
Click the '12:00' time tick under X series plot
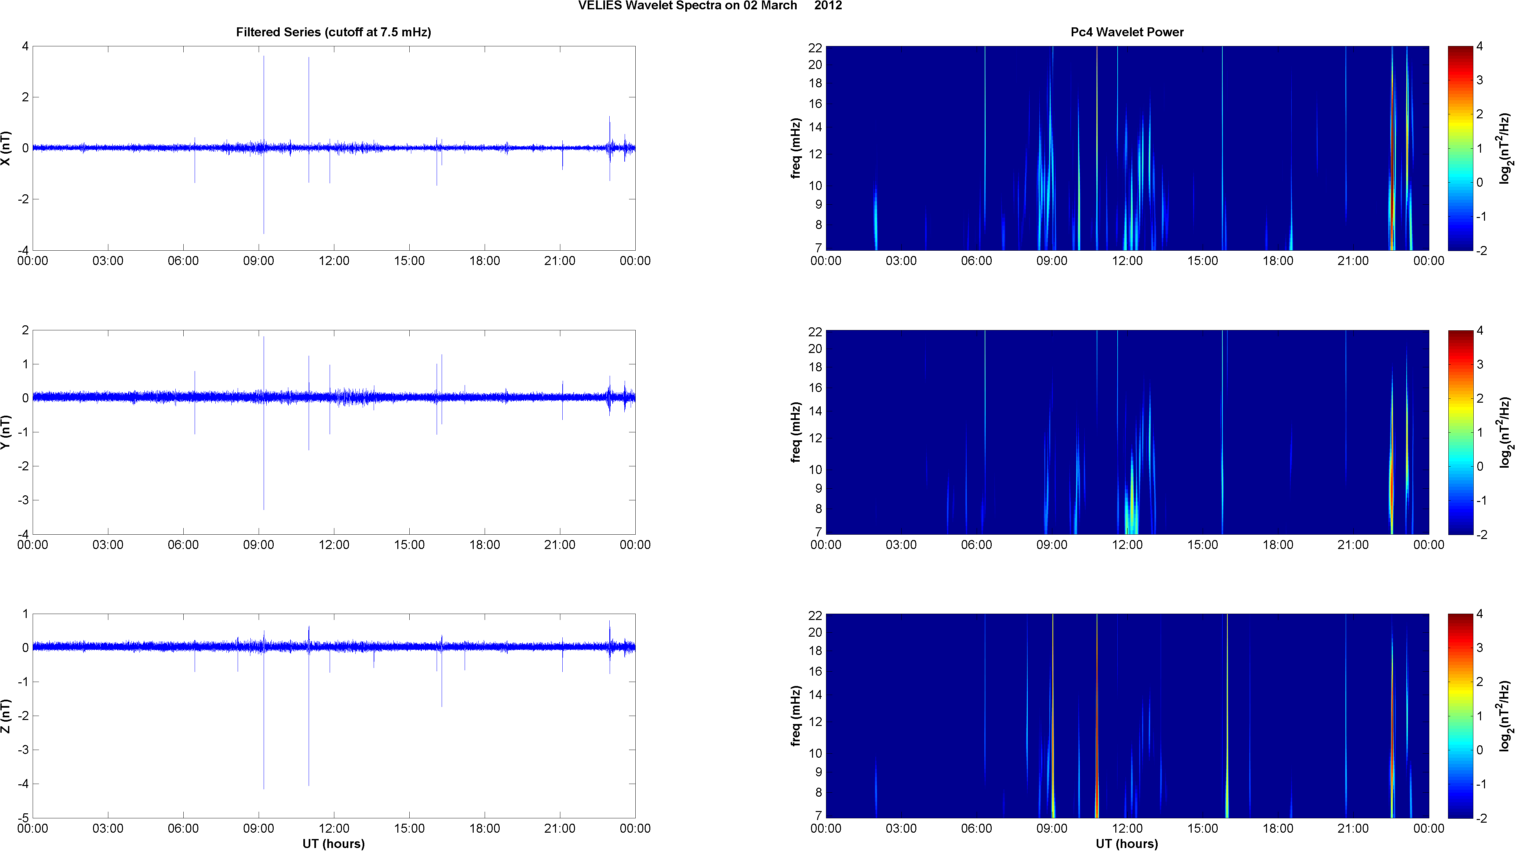click(334, 261)
